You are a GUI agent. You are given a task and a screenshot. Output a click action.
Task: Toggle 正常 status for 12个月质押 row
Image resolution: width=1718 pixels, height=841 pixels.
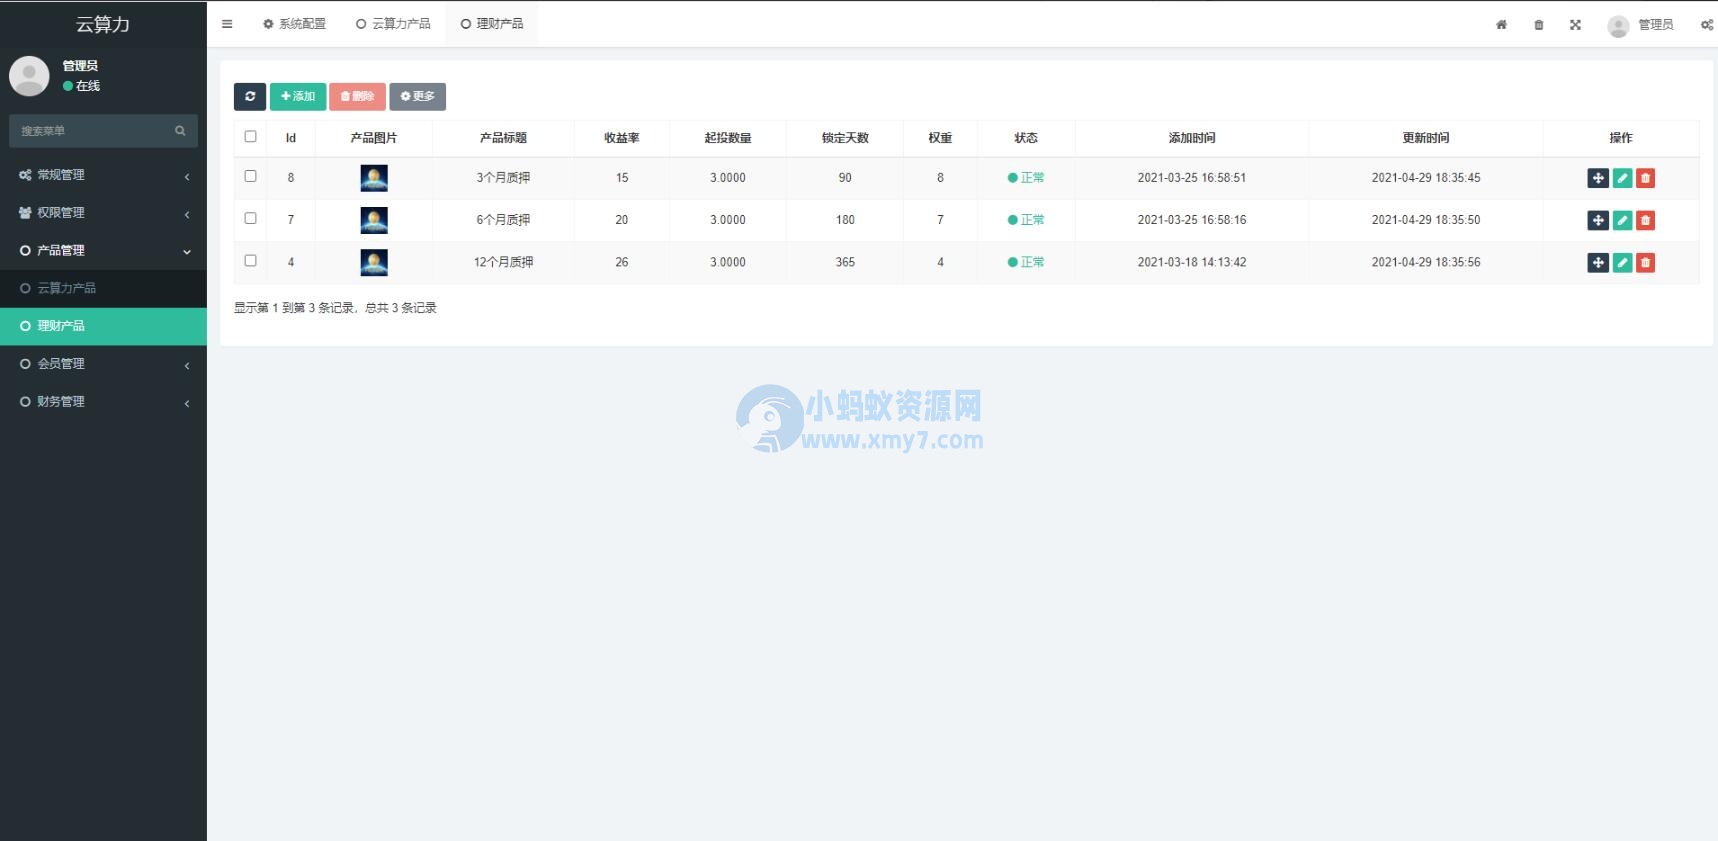pos(1026,262)
